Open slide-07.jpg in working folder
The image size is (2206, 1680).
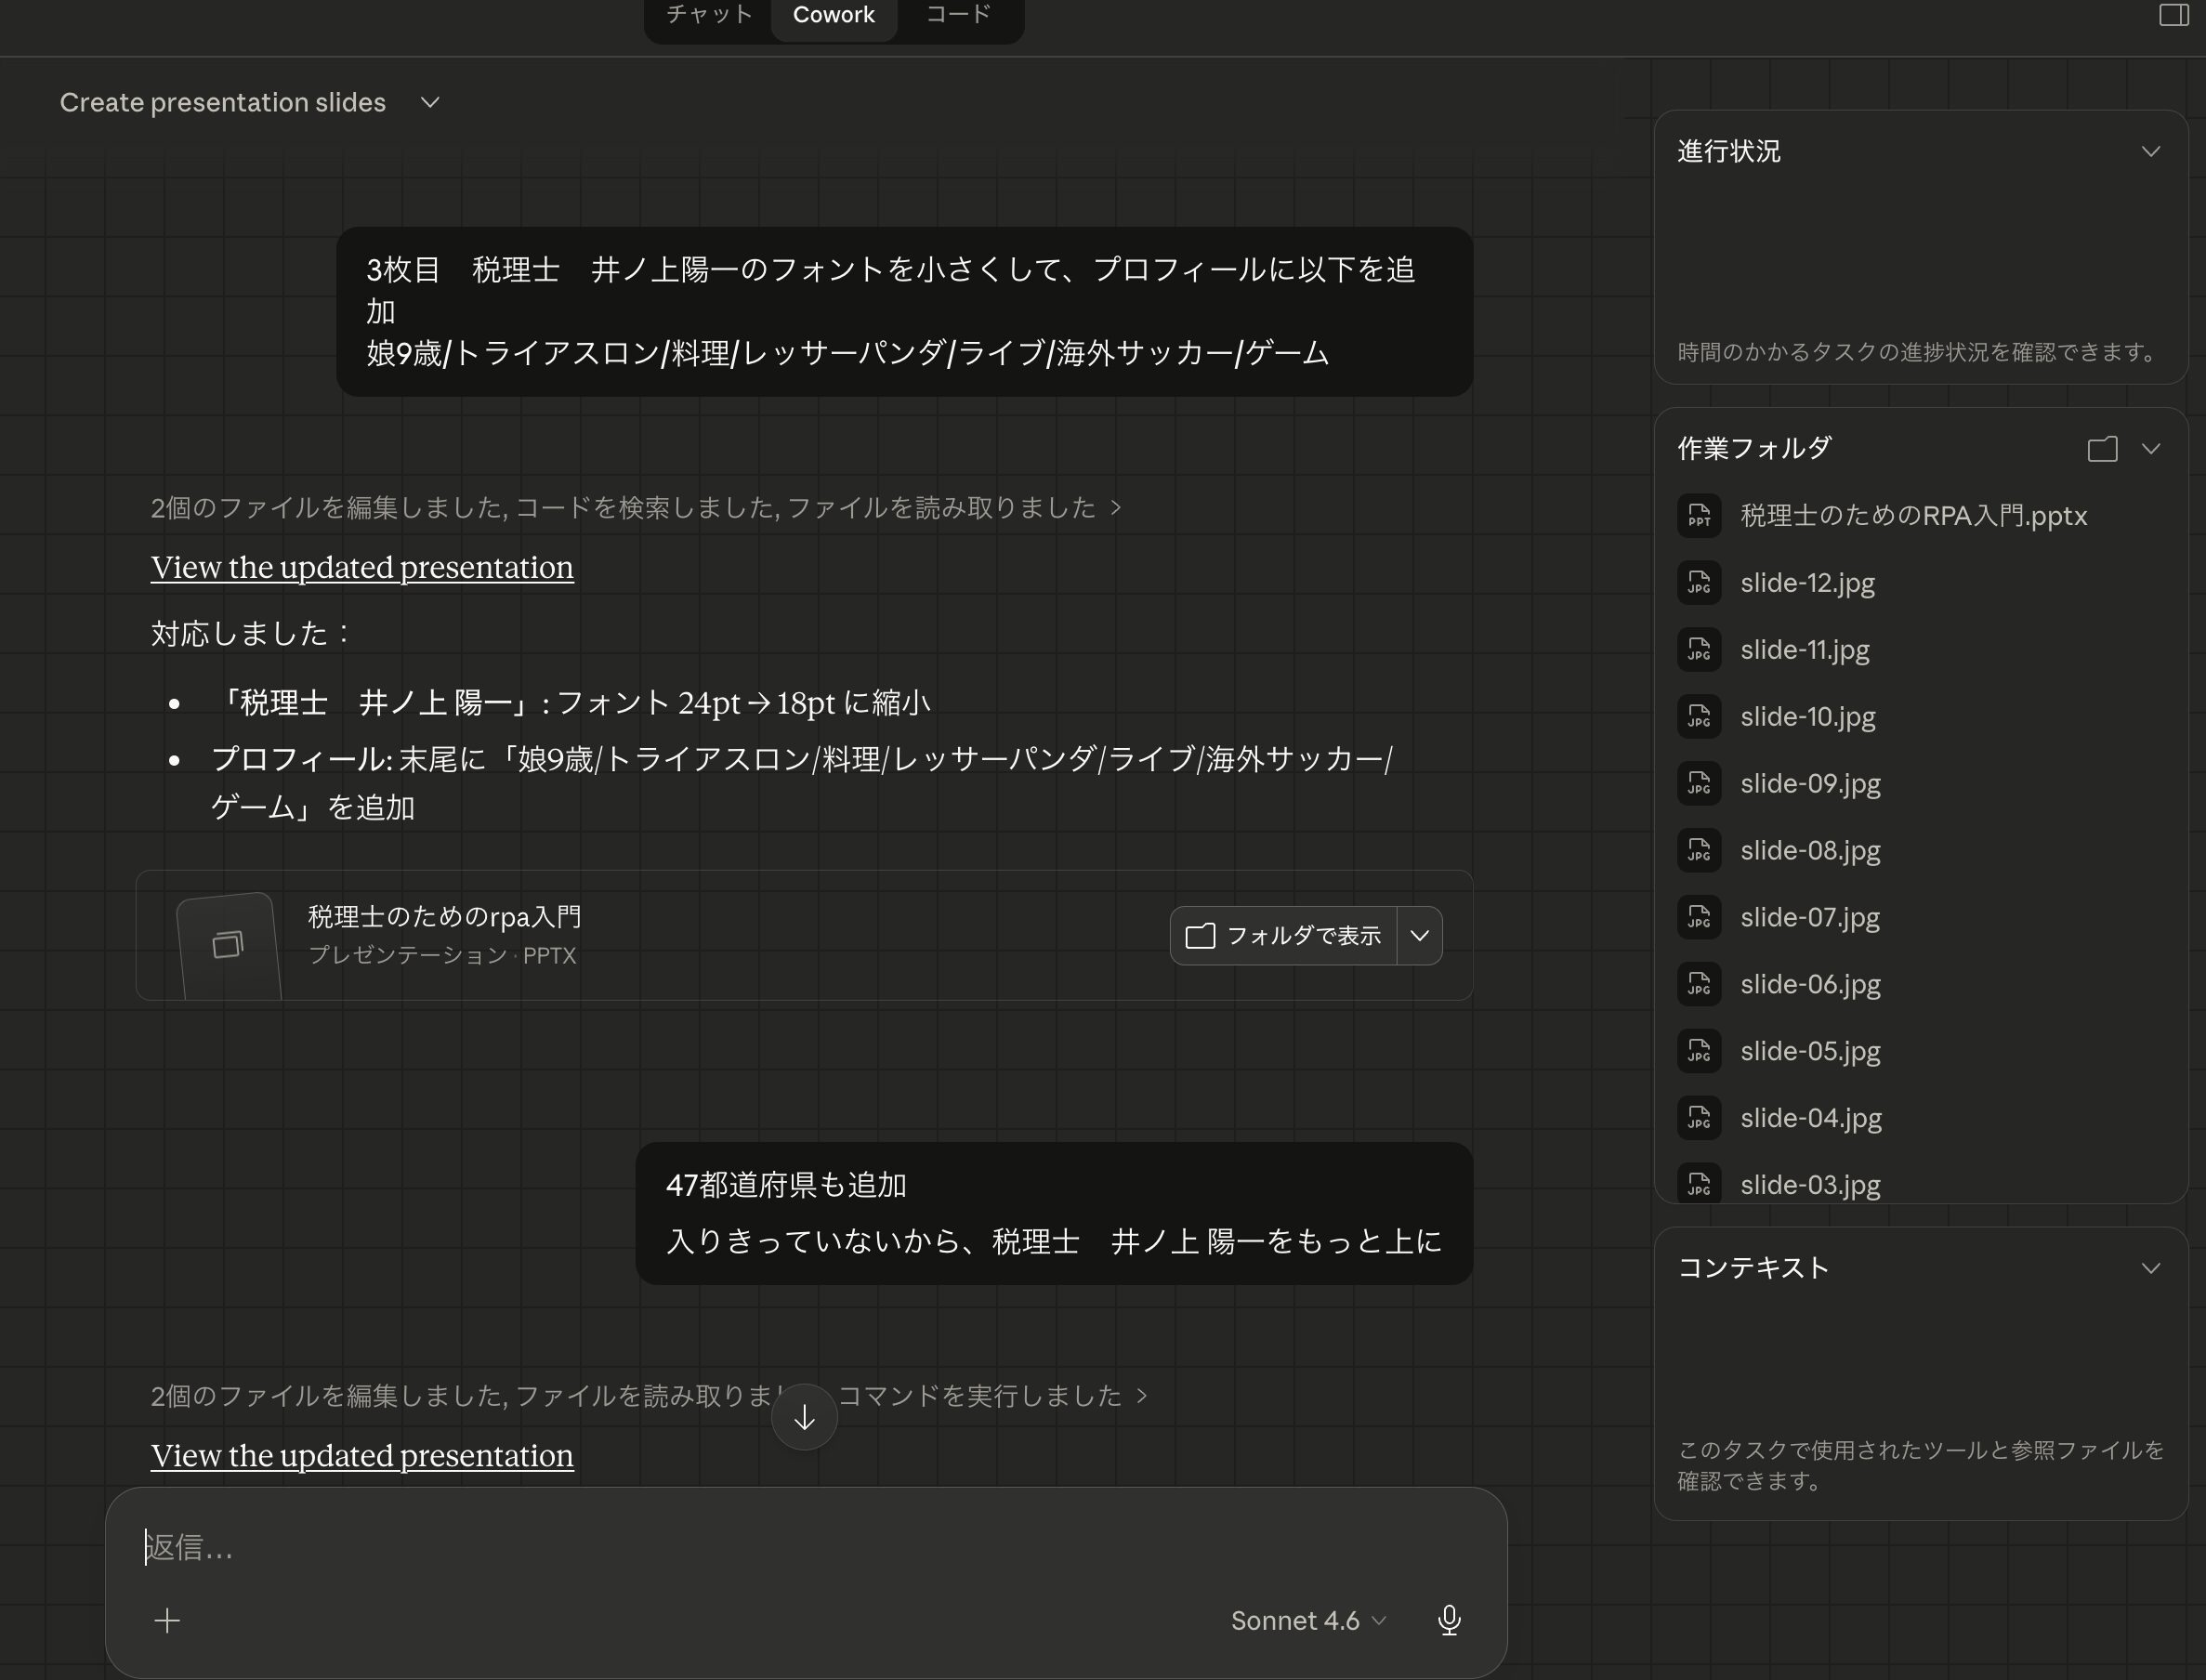click(x=1809, y=918)
